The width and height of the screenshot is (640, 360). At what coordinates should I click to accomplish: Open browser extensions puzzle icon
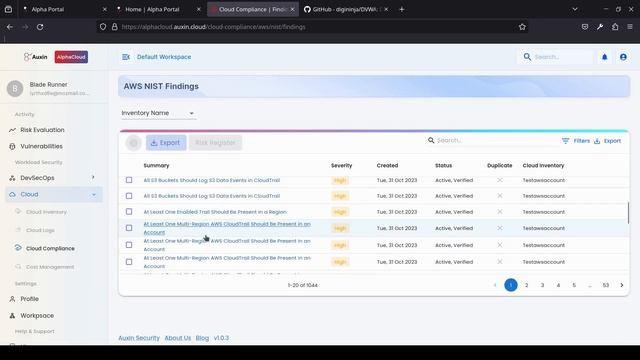(x=615, y=27)
